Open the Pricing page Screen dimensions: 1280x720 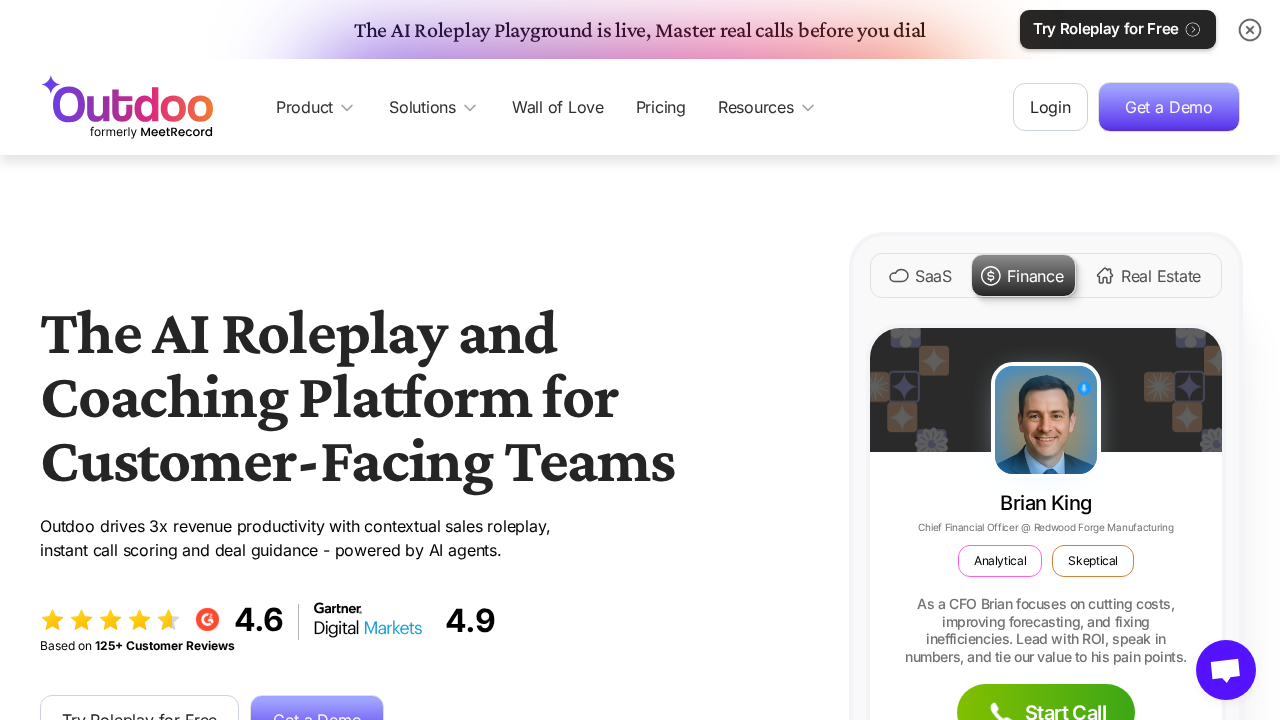660,107
